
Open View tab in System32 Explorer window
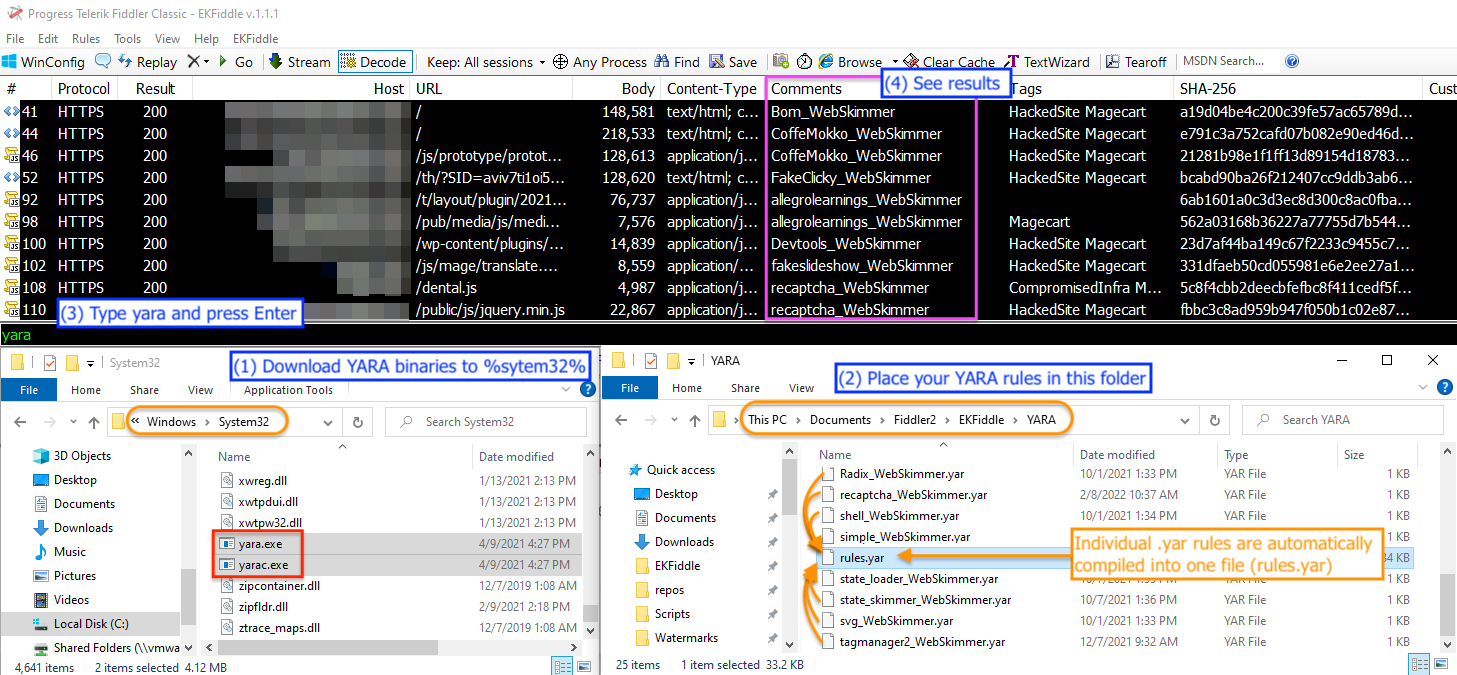click(x=201, y=390)
